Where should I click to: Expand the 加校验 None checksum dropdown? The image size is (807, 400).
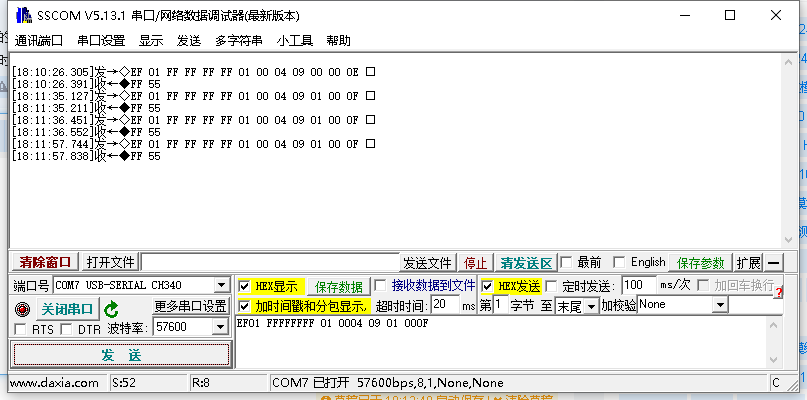click(719, 306)
